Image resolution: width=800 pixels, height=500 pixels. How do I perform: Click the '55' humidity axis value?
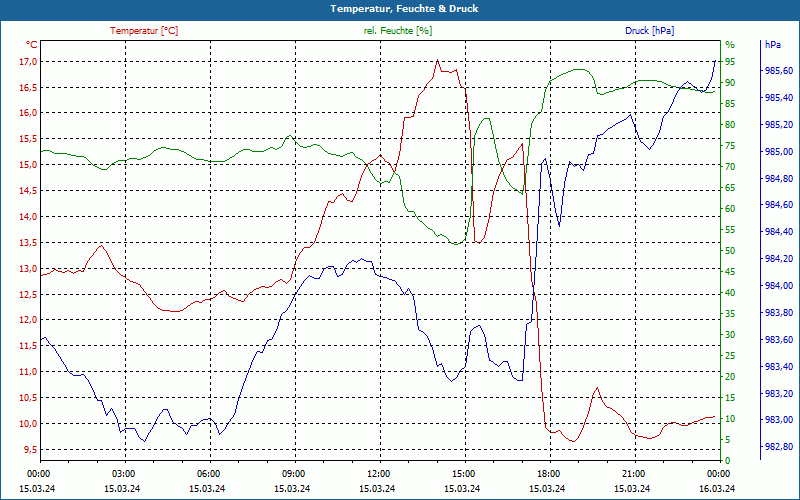(x=730, y=230)
